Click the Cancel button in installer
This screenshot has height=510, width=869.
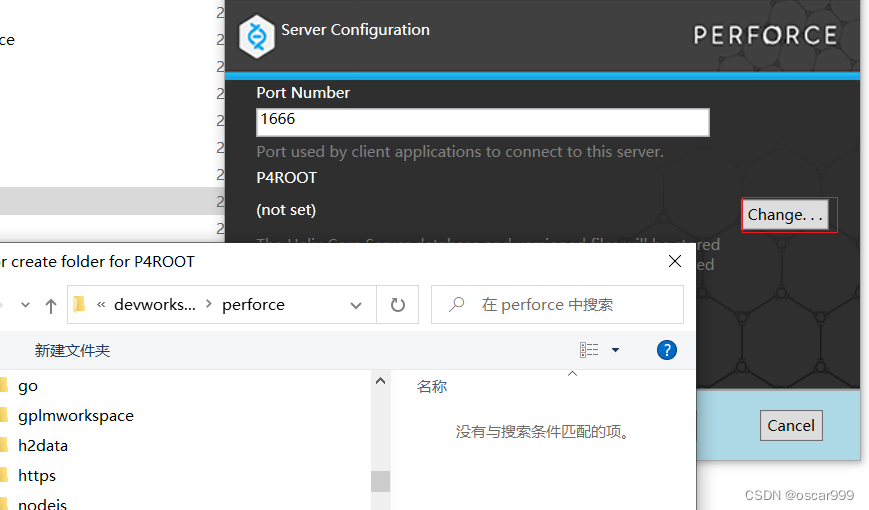[791, 425]
